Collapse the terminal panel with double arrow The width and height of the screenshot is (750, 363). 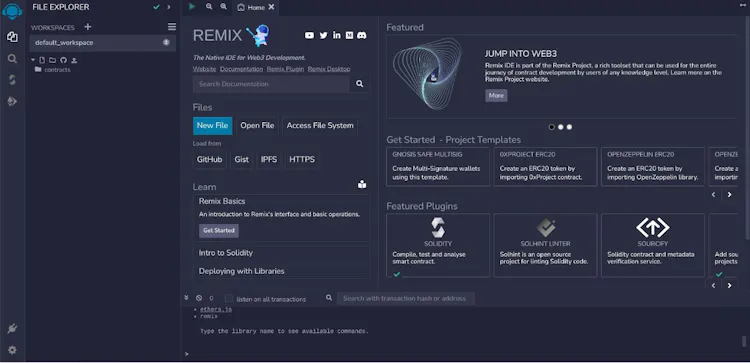tap(187, 297)
